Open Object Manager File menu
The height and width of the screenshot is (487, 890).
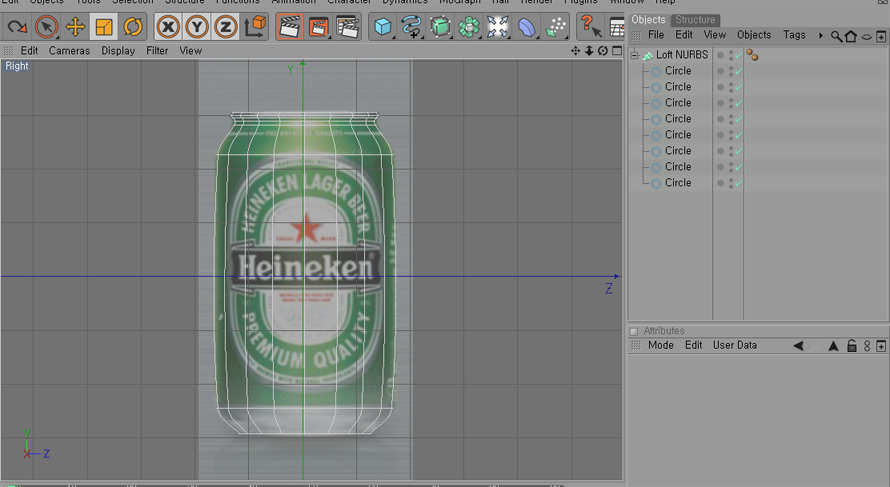coord(656,35)
